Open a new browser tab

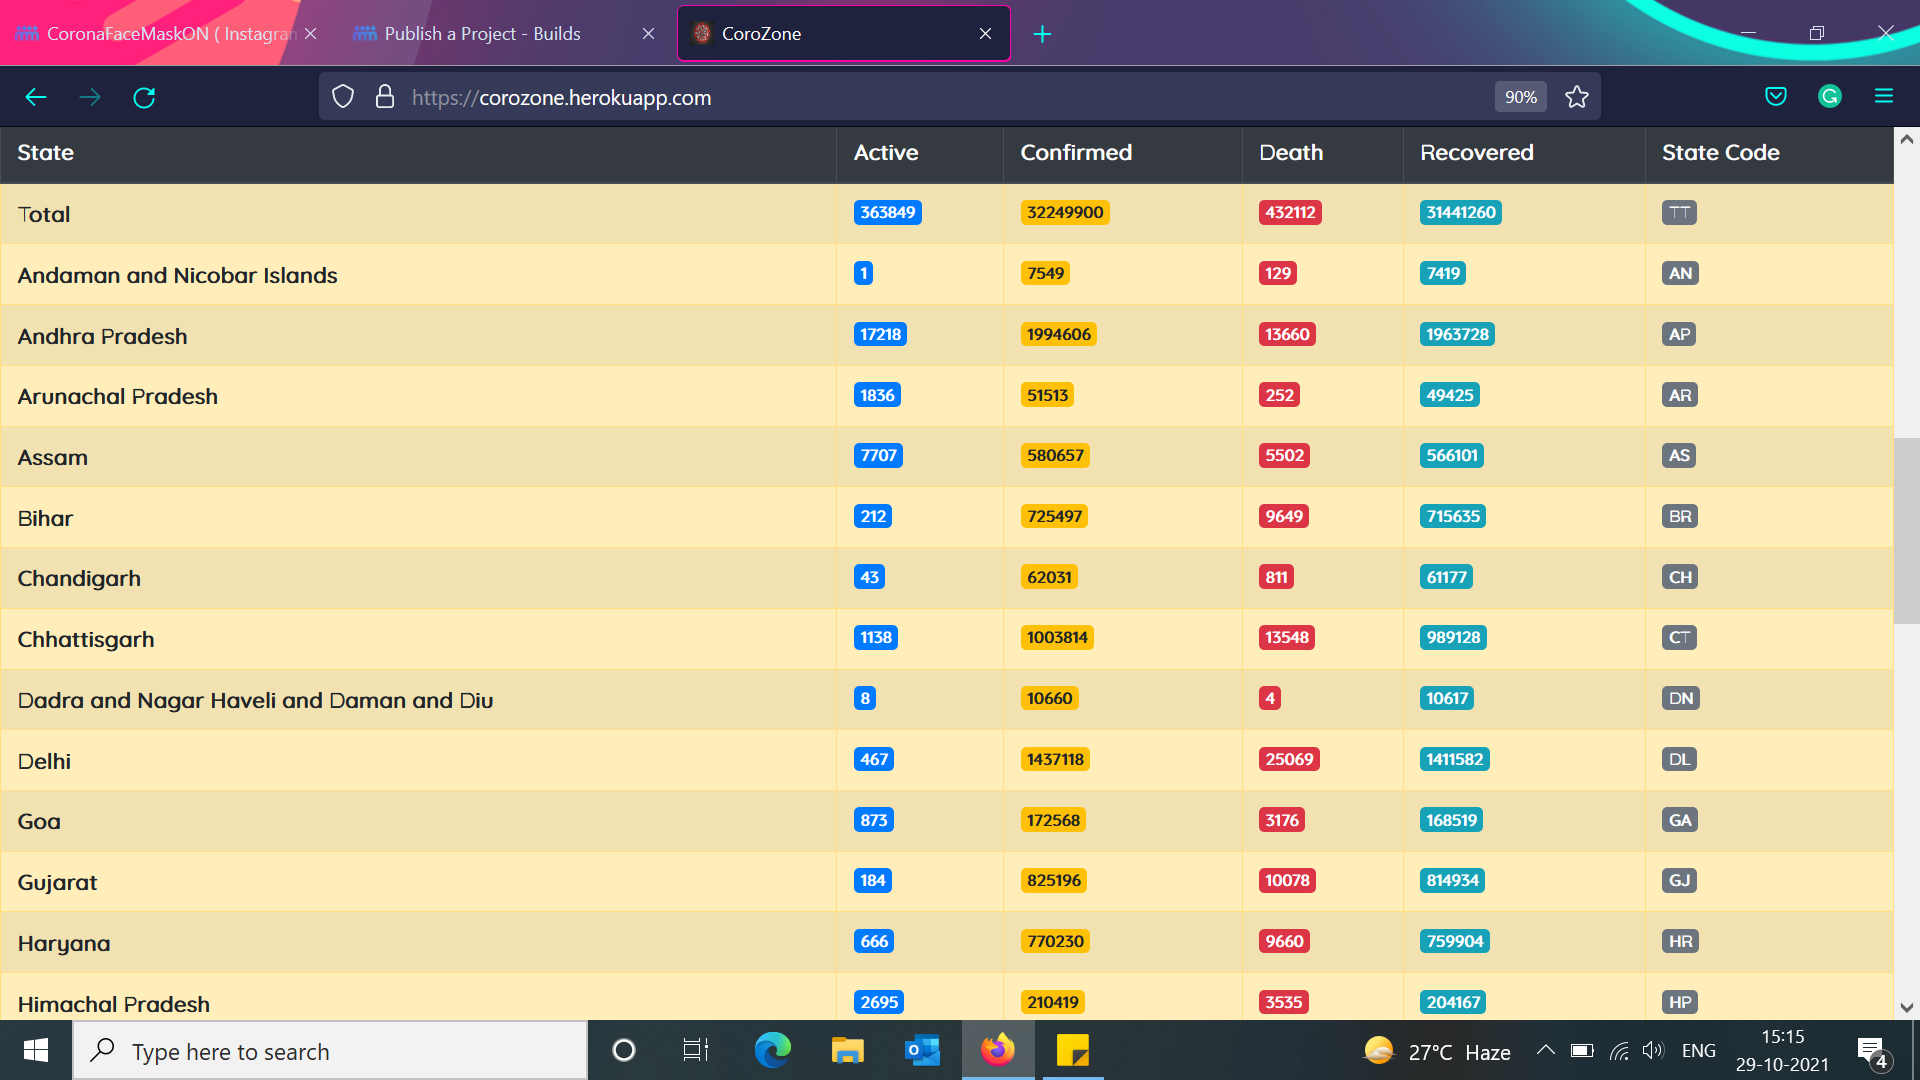point(1042,34)
